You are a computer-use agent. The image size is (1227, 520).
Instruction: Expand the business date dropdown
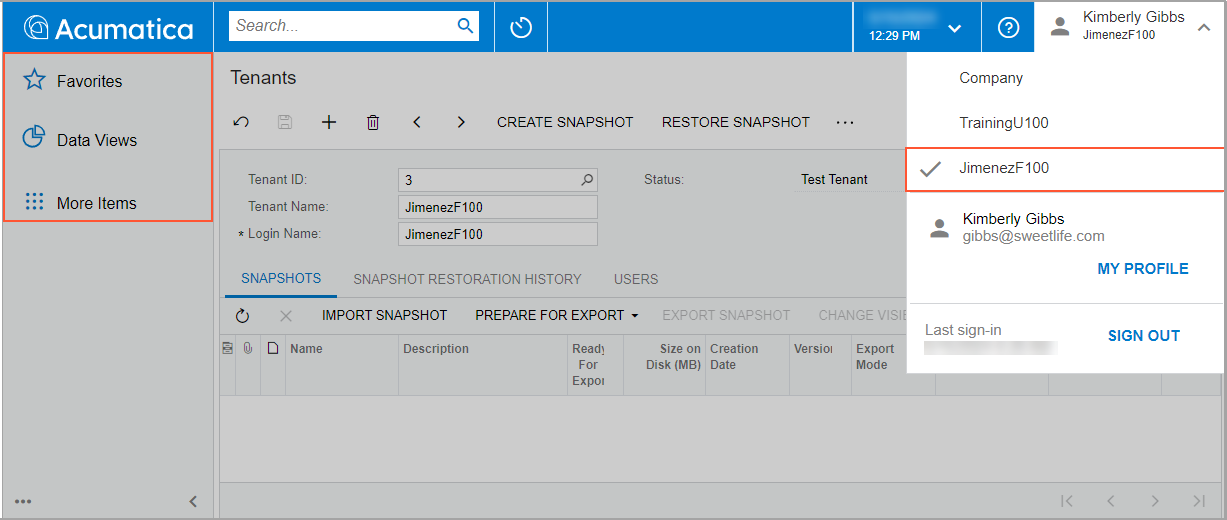(954, 27)
